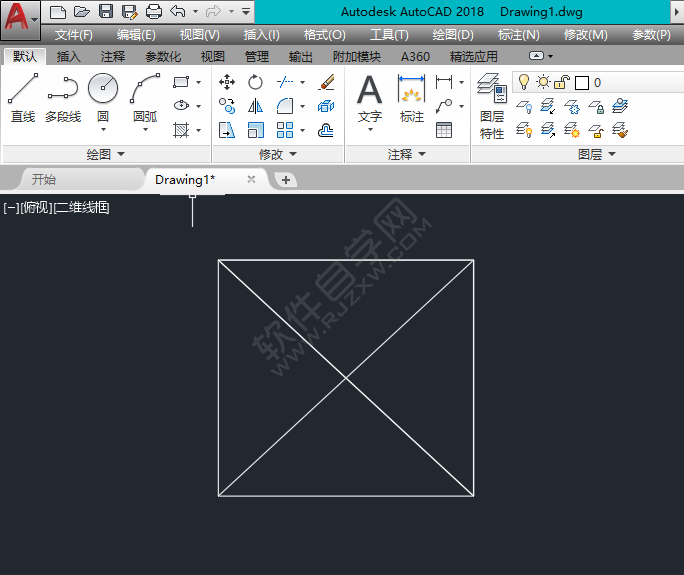Click the [二维线框] visual style control
Viewport: 684px width, 575px height.
(82, 208)
